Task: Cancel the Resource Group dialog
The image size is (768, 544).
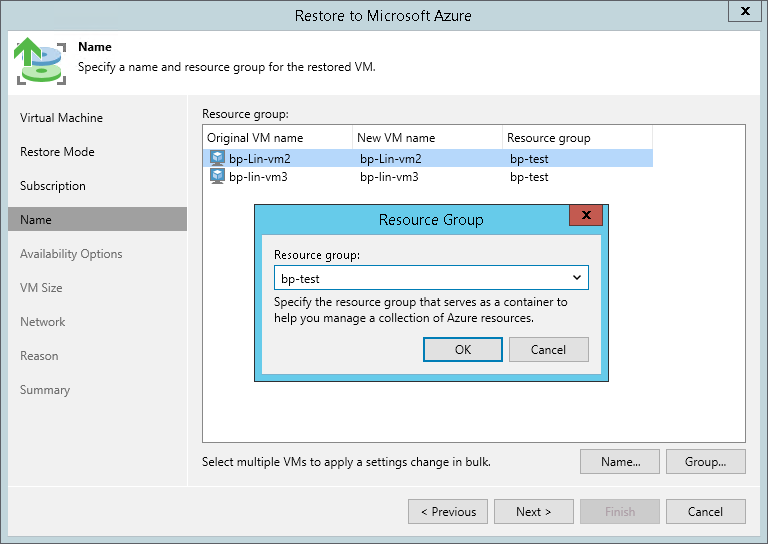Action: 549,350
